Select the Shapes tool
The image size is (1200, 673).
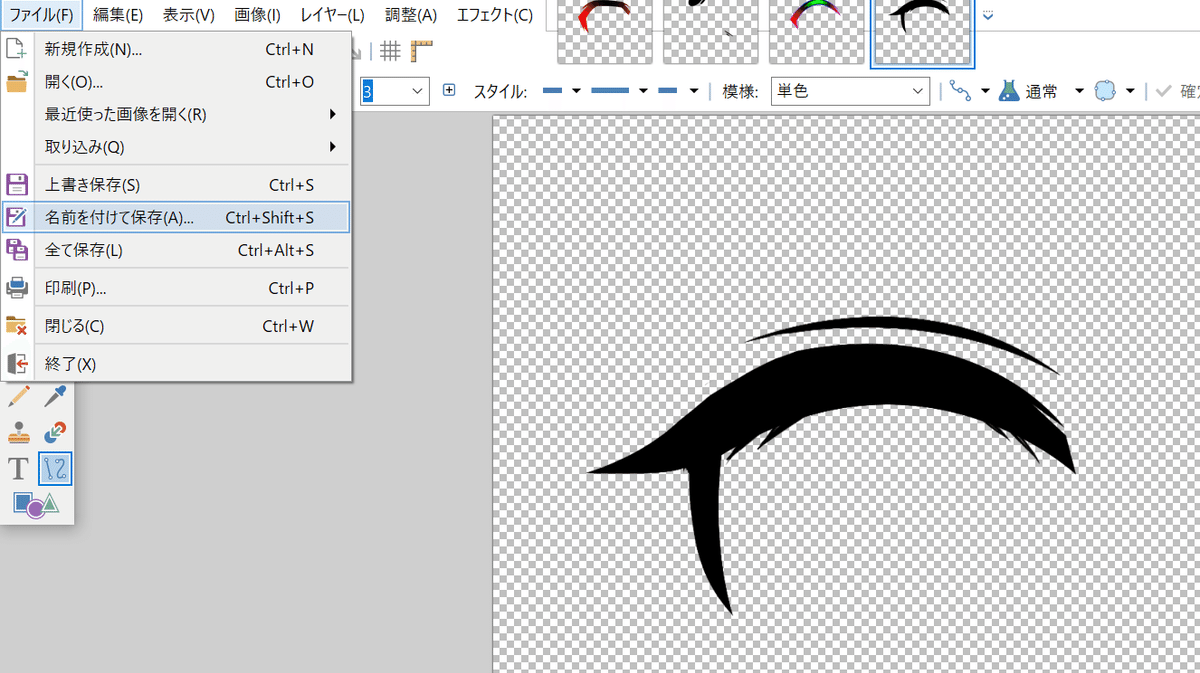coord(36,504)
